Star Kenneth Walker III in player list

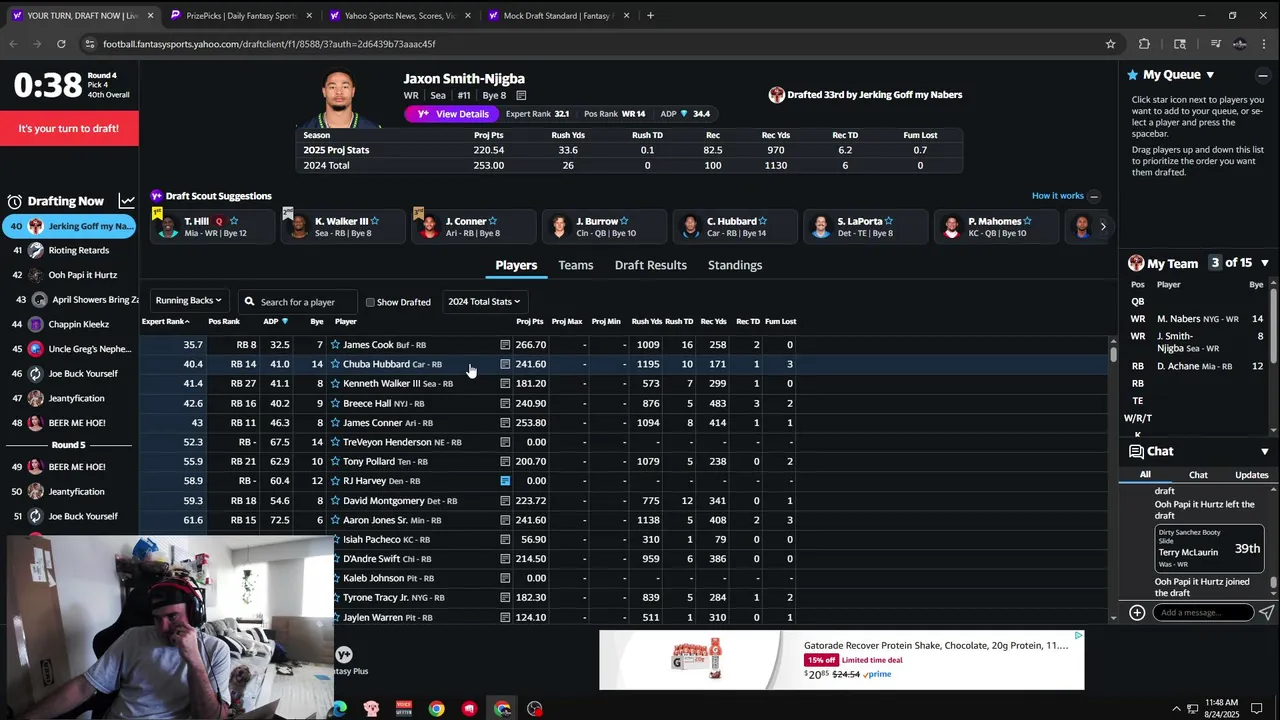pos(335,384)
